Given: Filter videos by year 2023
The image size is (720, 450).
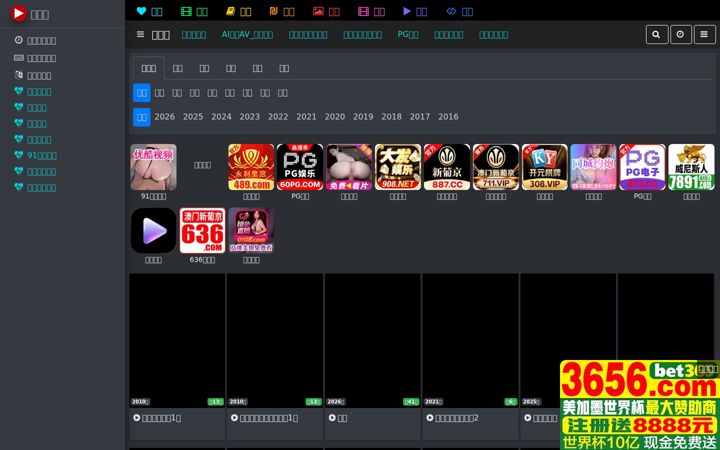Looking at the screenshot, I should click(250, 117).
